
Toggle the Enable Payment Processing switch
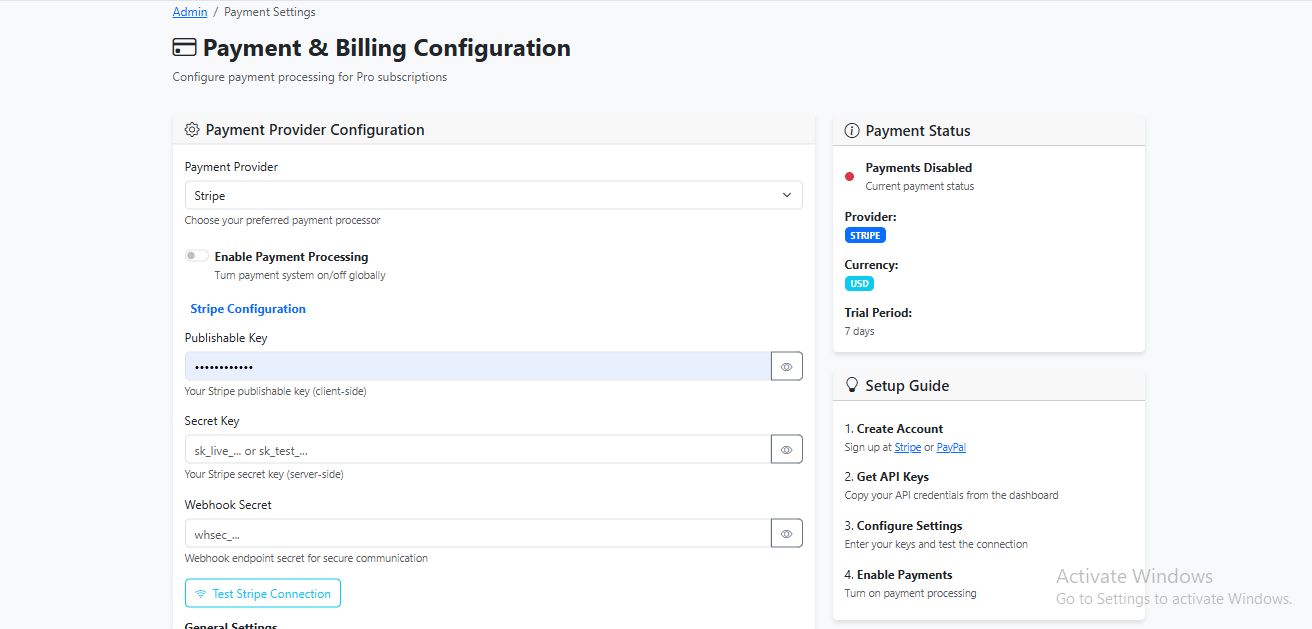[x=197, y=256]
